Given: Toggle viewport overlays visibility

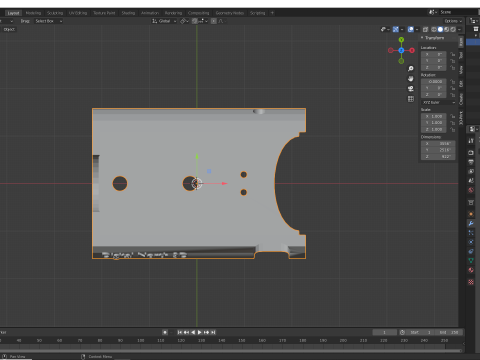Looking at the screenshot, I should 411,29.
